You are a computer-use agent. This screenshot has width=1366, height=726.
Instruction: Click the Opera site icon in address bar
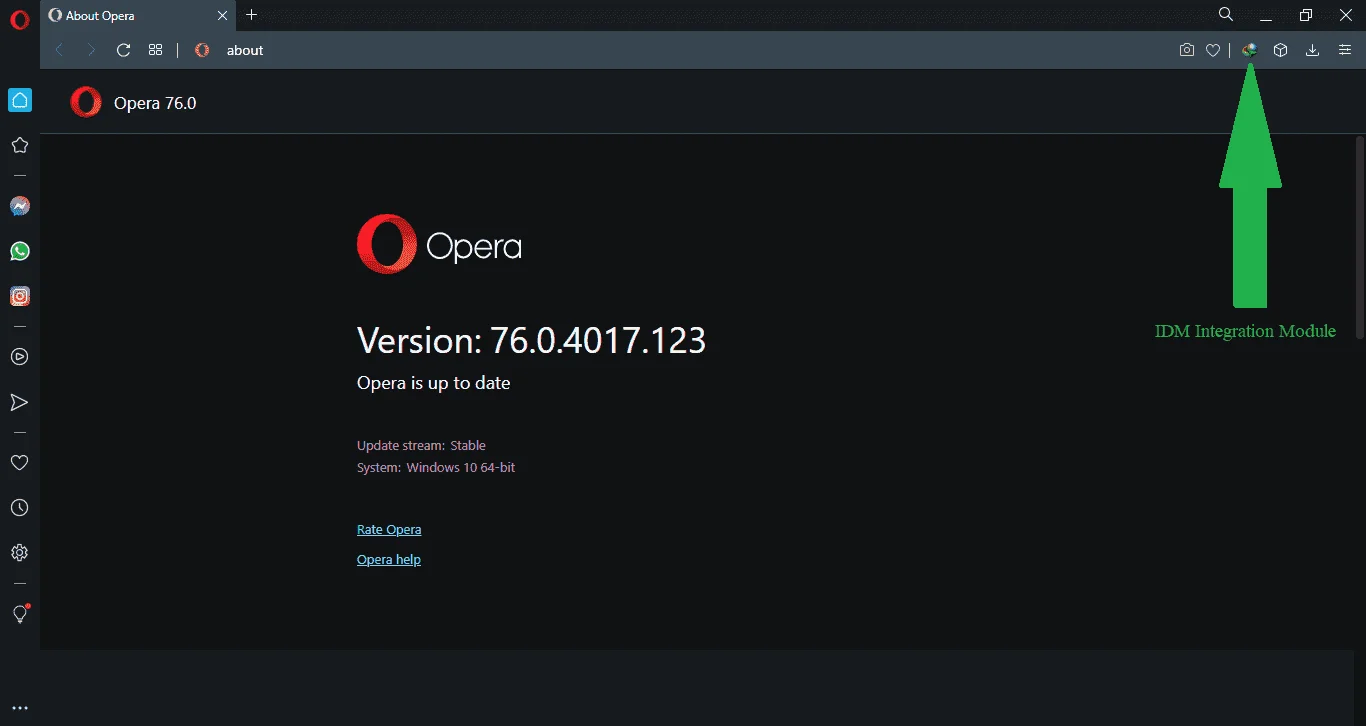(202, 50)
